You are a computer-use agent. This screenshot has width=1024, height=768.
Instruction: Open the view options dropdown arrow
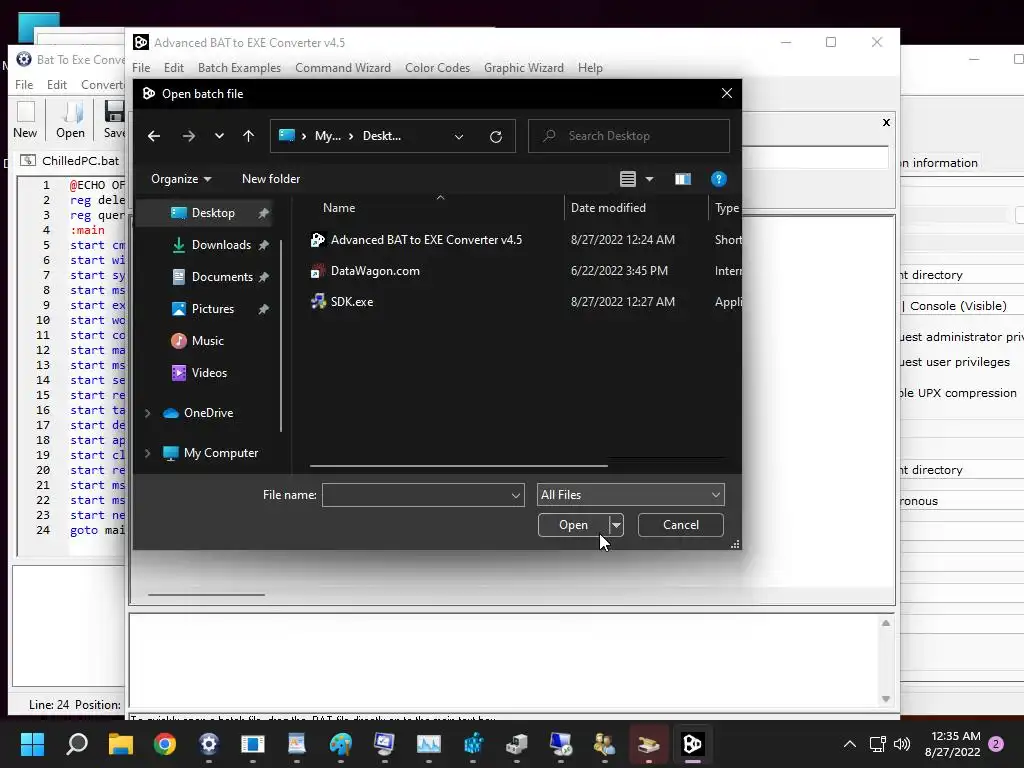tap(649, 179)
